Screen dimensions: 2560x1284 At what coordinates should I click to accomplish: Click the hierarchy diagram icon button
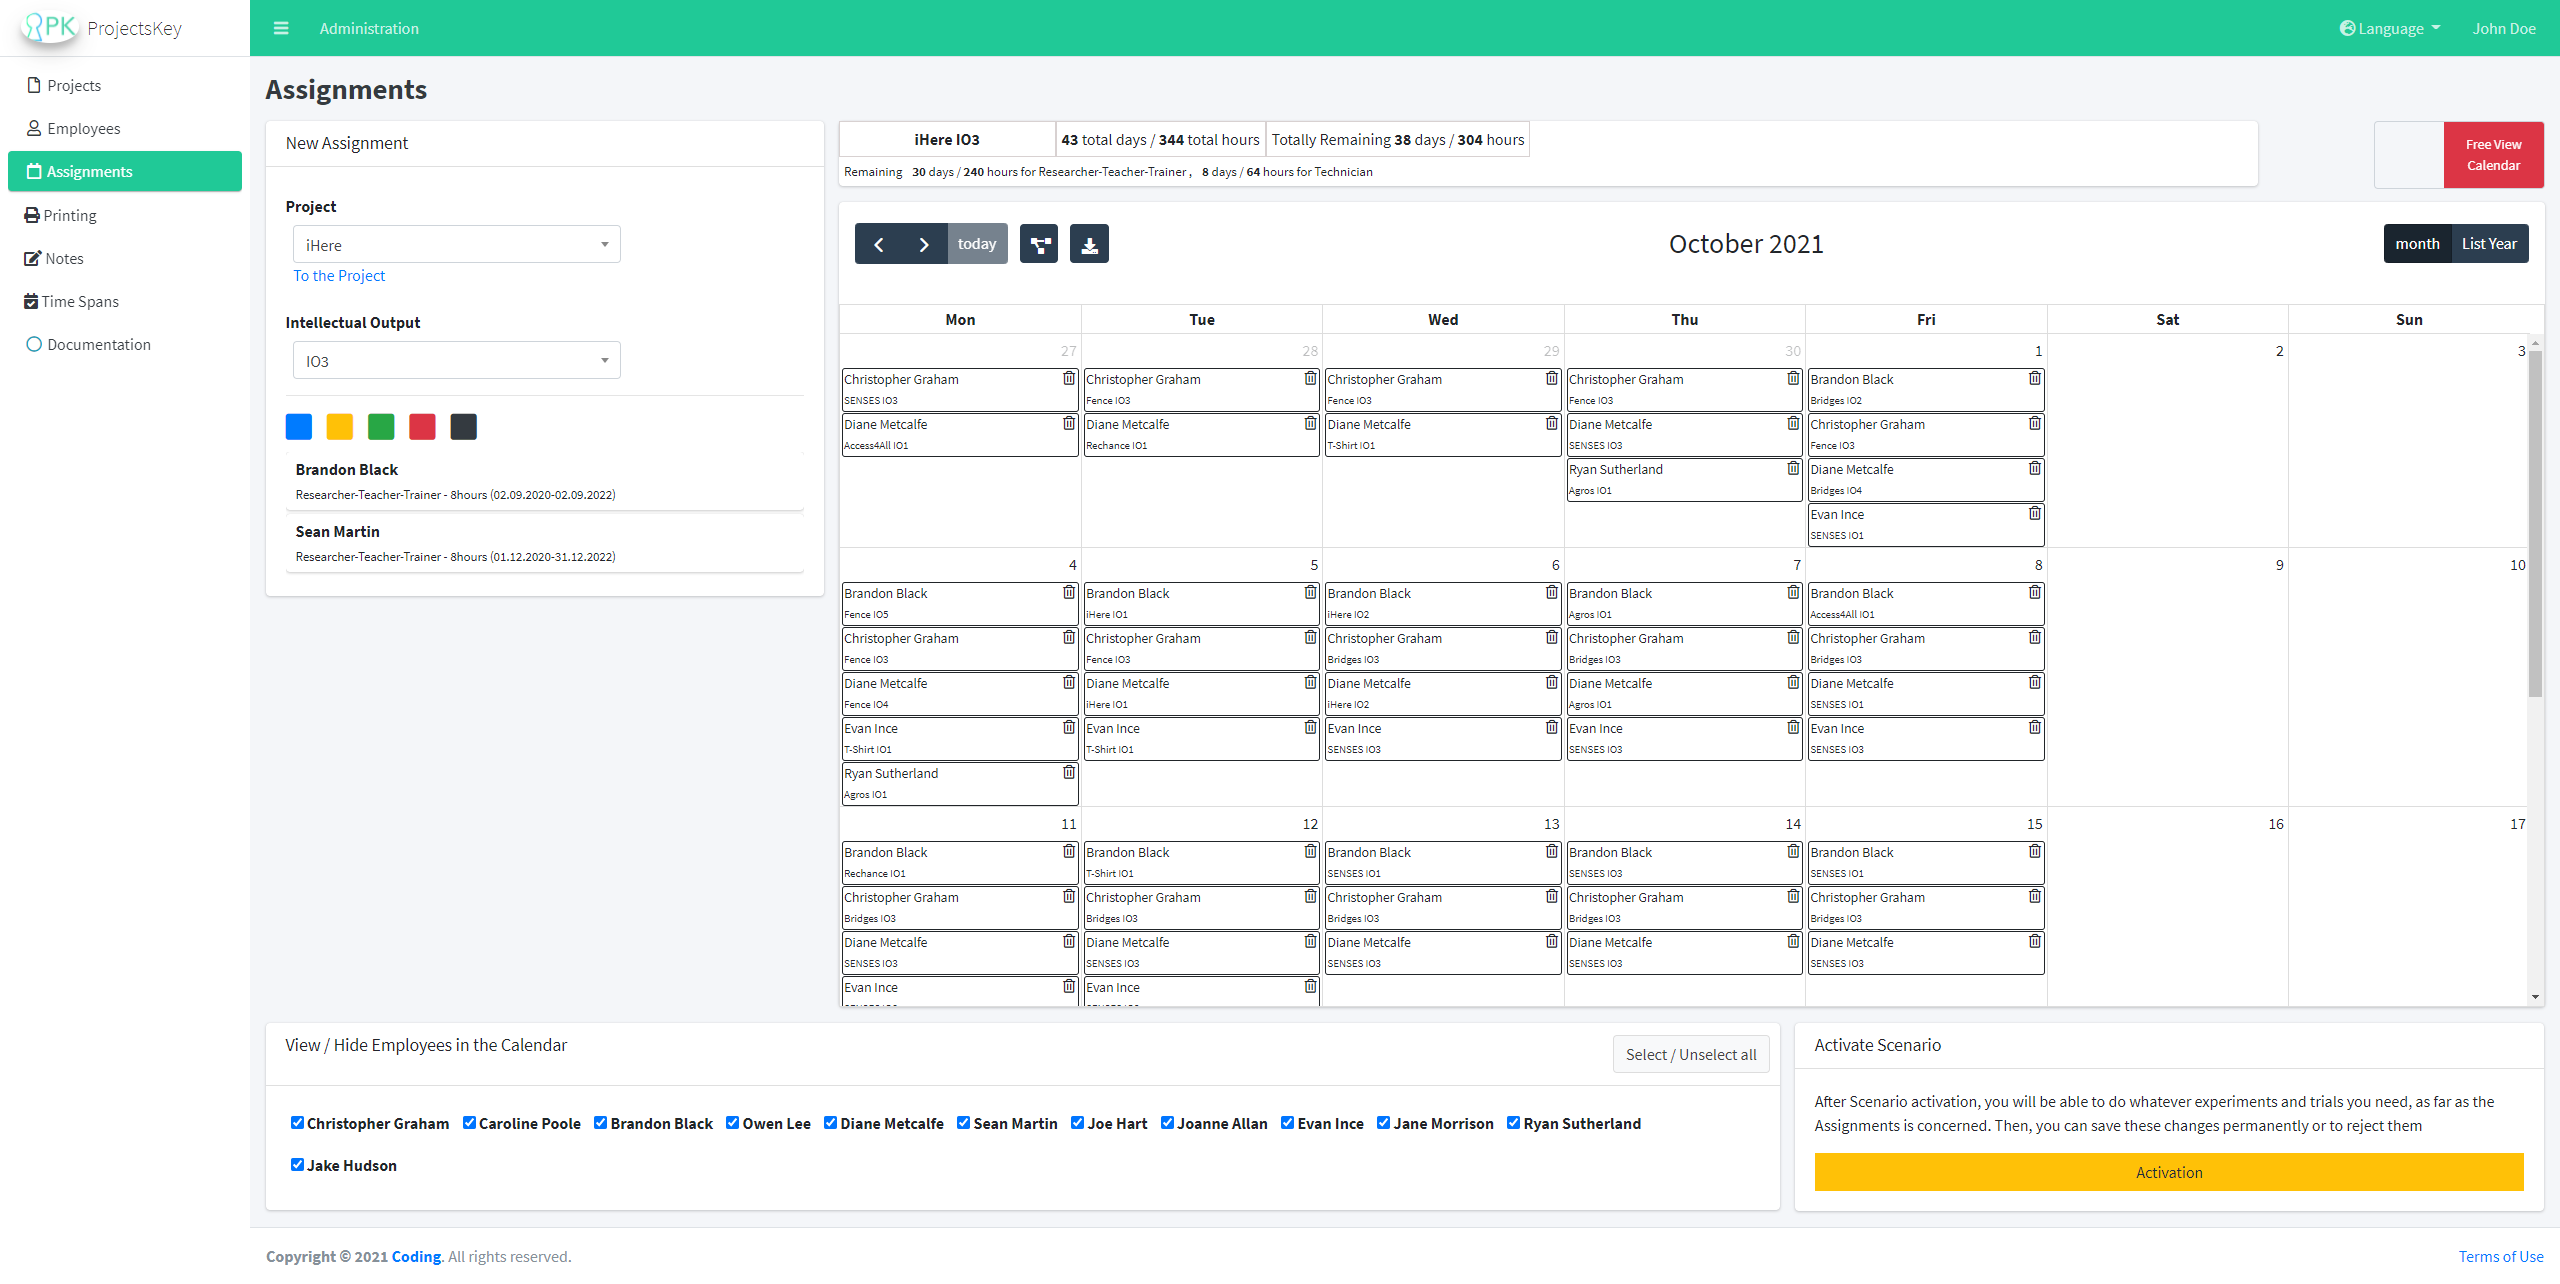[x=1039, y=244]
